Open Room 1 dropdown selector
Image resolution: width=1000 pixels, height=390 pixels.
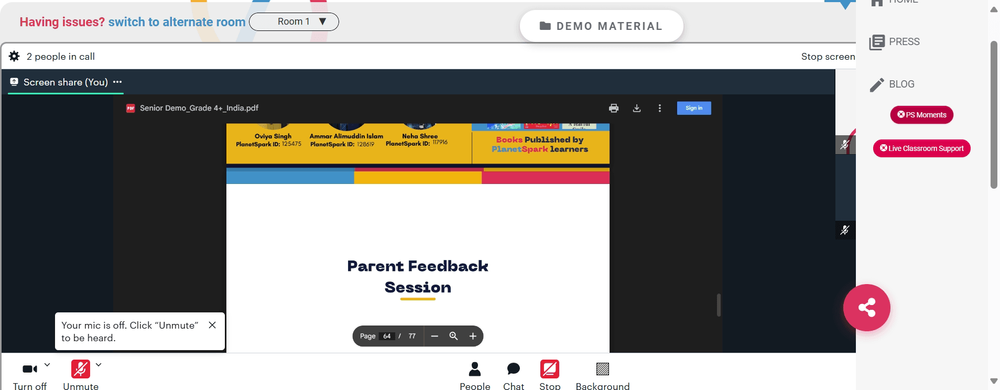tap(294, 22)
